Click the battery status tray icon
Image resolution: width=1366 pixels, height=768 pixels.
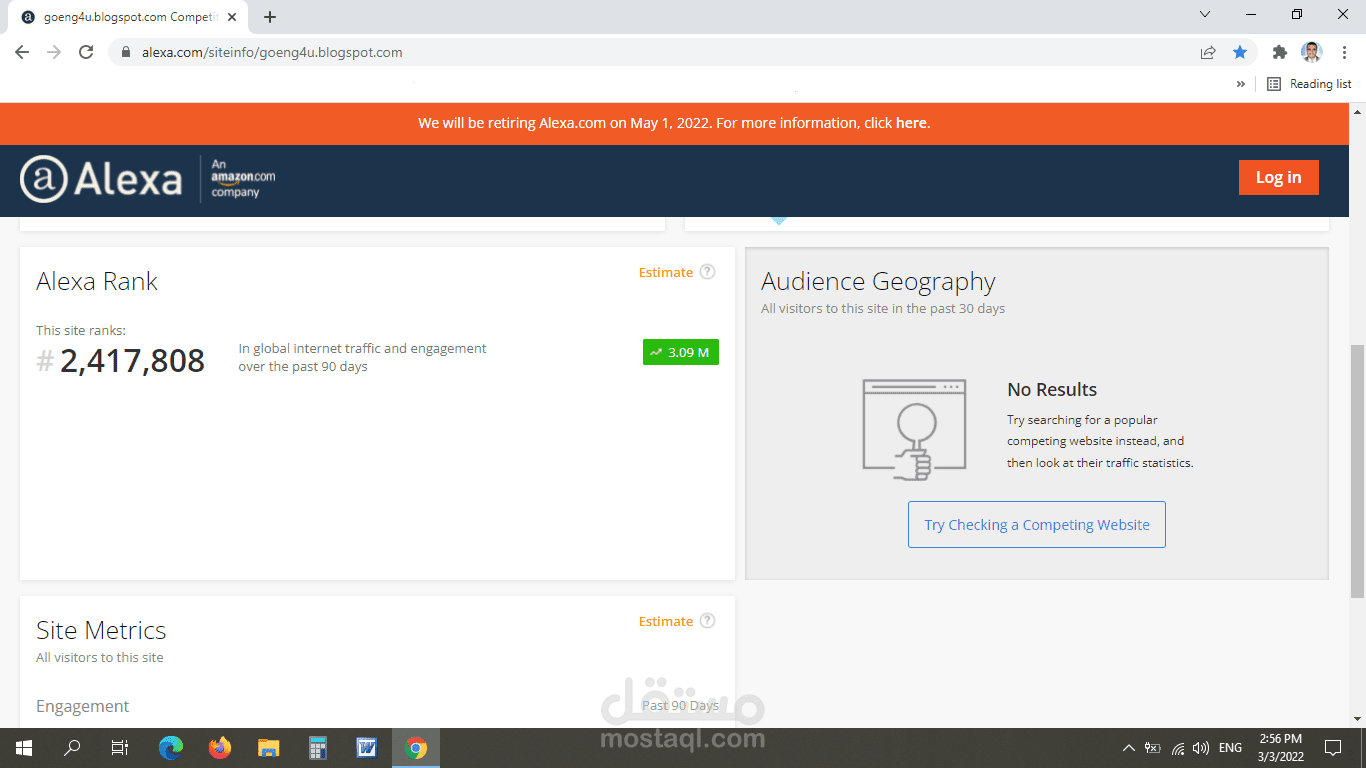[x=1153, y=748]
